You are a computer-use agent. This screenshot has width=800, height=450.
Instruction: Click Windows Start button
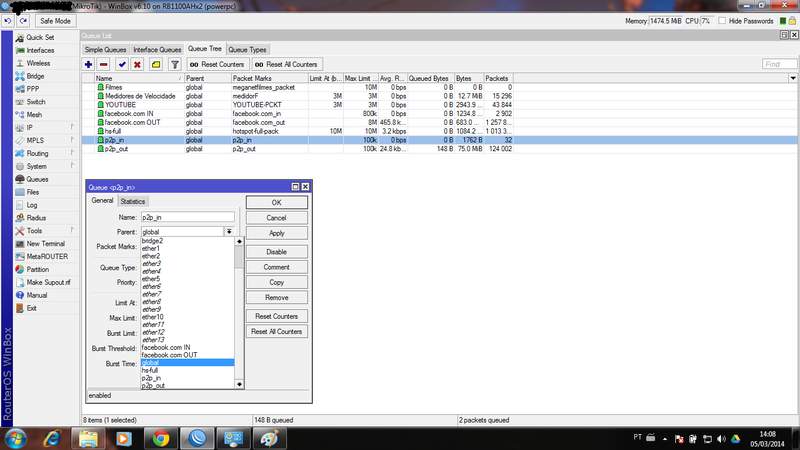pyautogui.click(x=15, y=439)
